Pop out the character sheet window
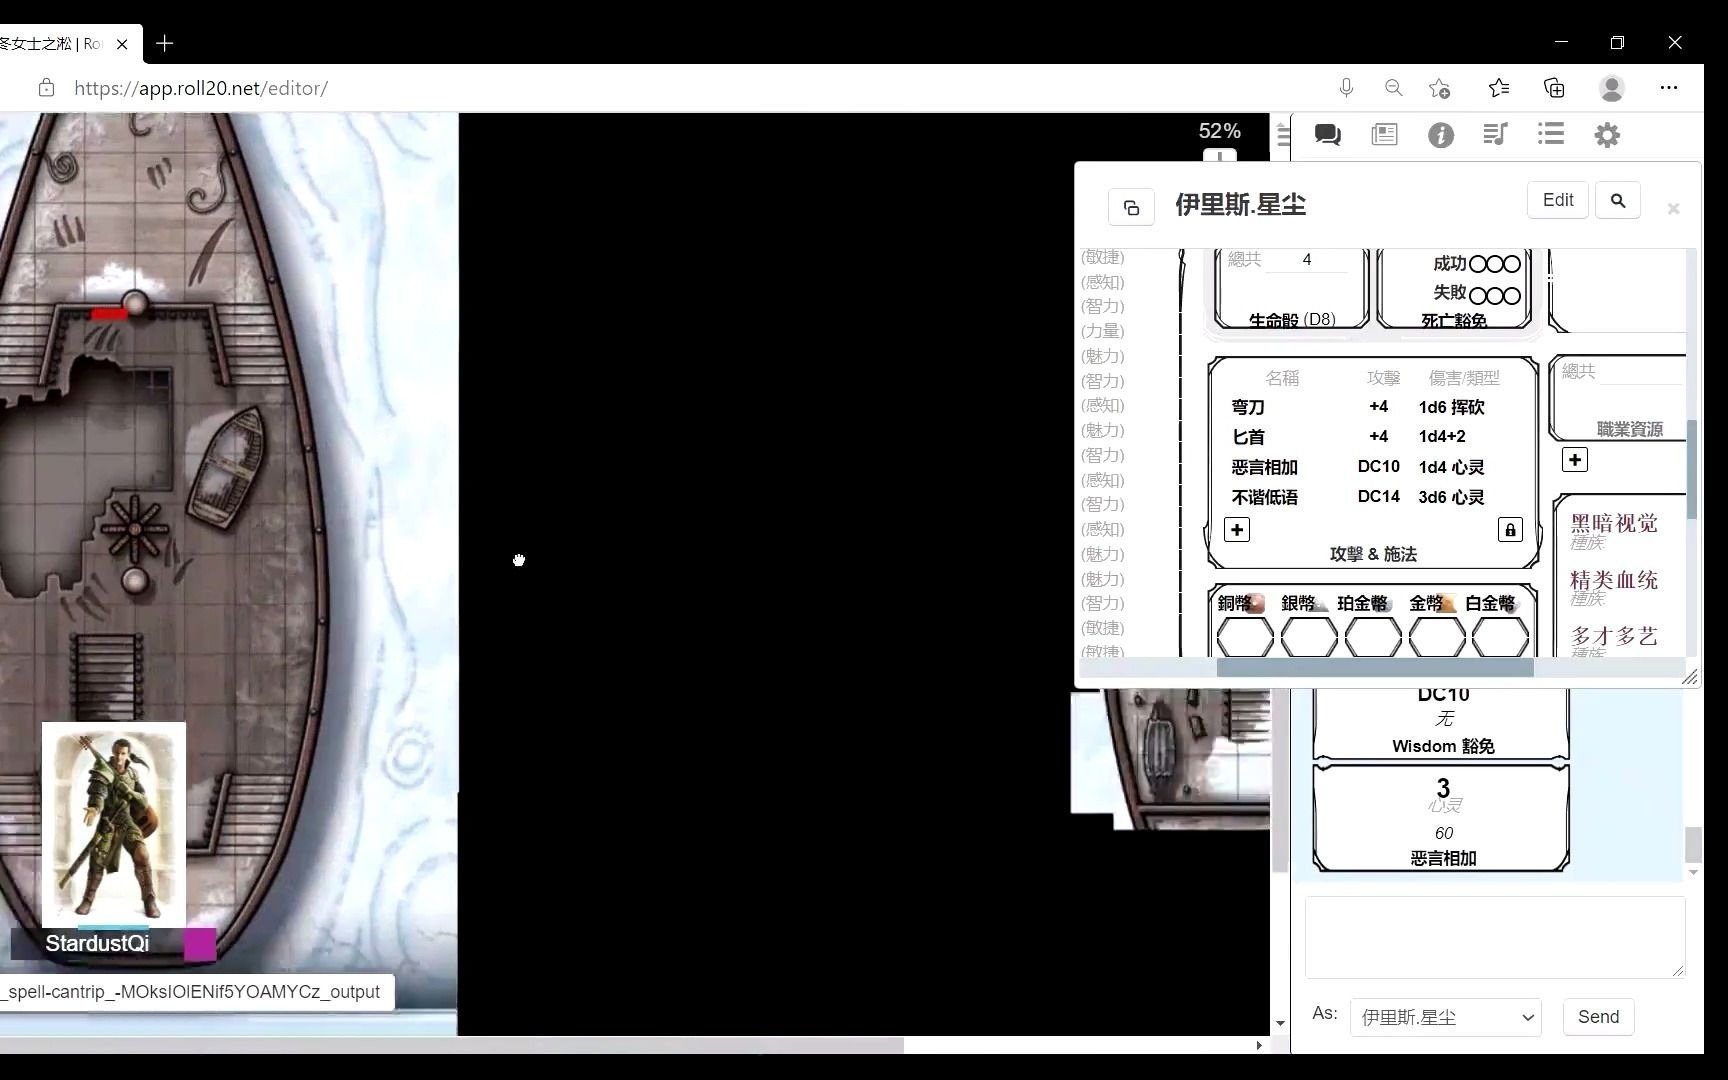 pos(1131,207)
